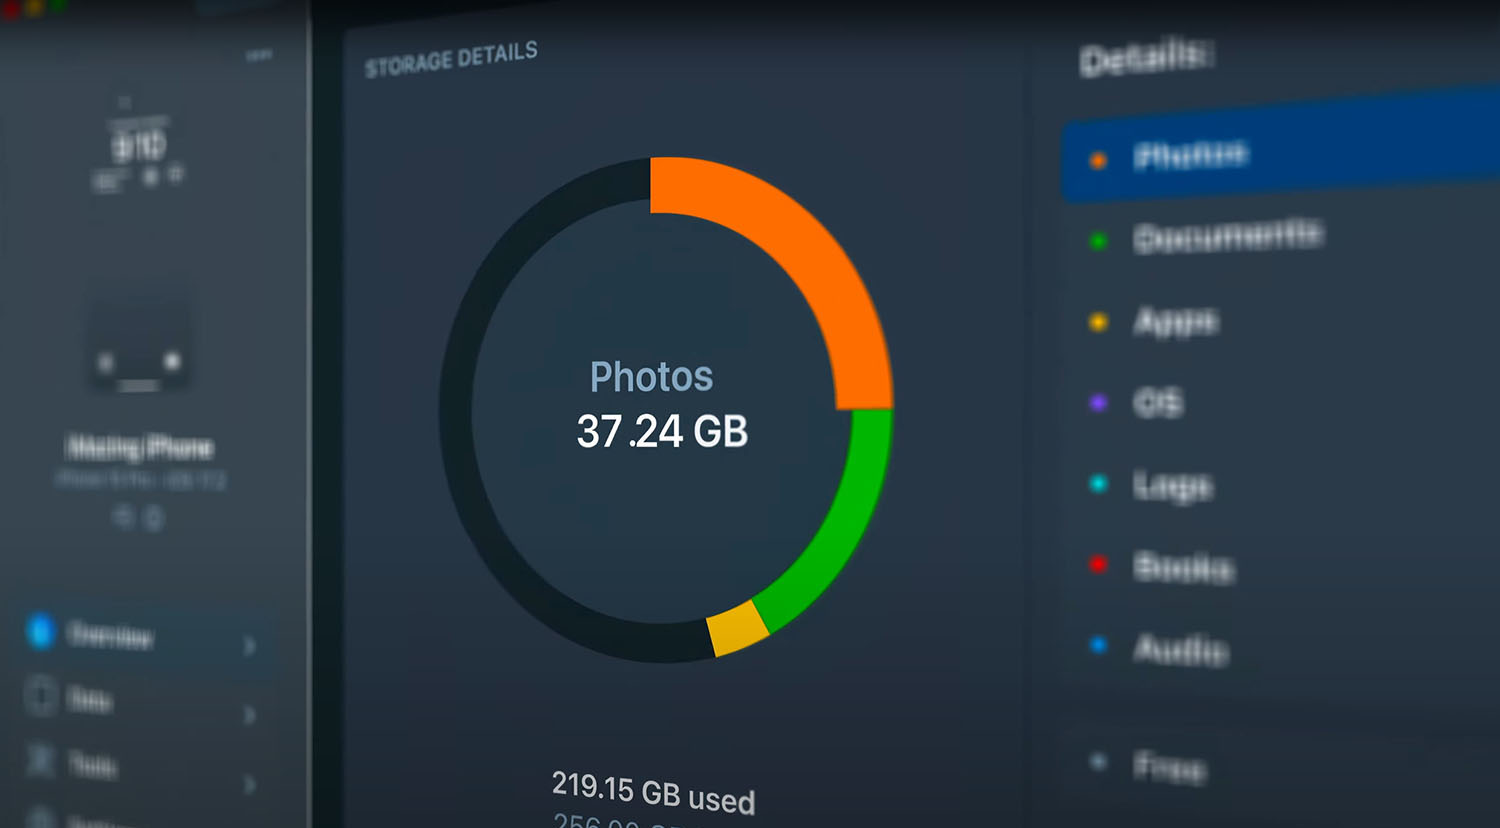Screen dimensions: 1500x828
Task: Click right small icon below device name
Action: 154,518
